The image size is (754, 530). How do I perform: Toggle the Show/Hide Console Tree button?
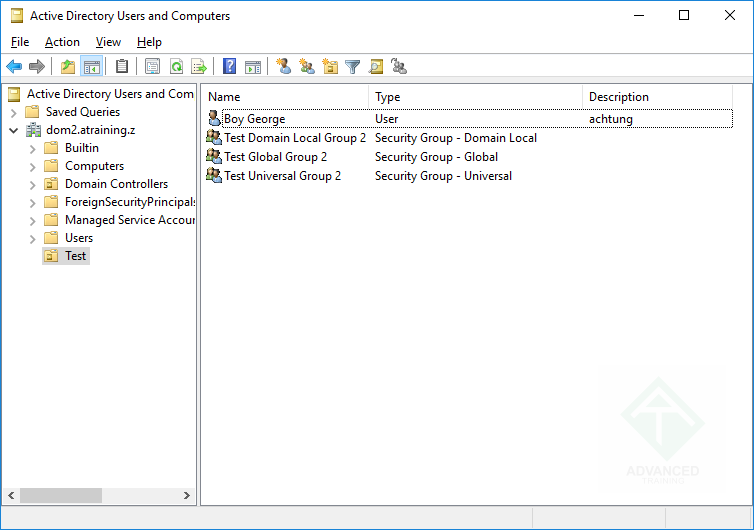(x=91, y=67)
